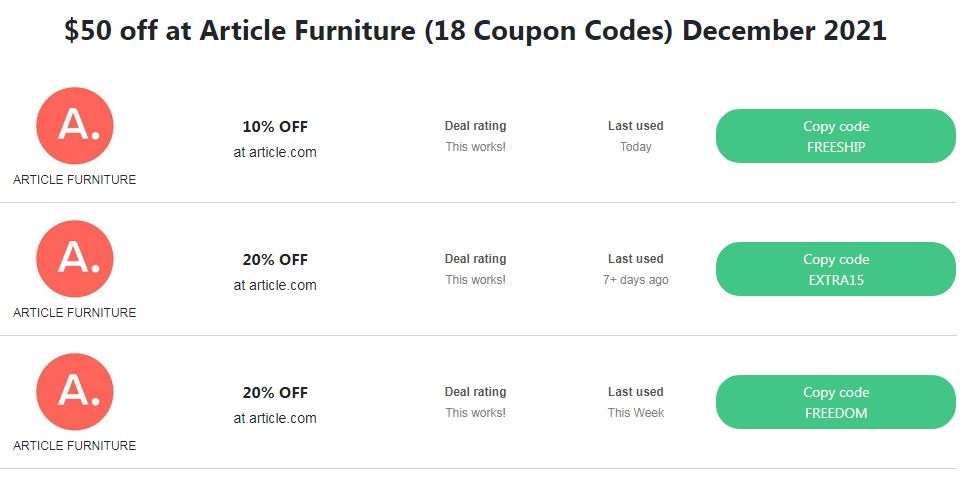The width and height of the screenshot is (979, 478).
Task: Copy the FREESHIP coupon code
Action: tap(835, 136)
